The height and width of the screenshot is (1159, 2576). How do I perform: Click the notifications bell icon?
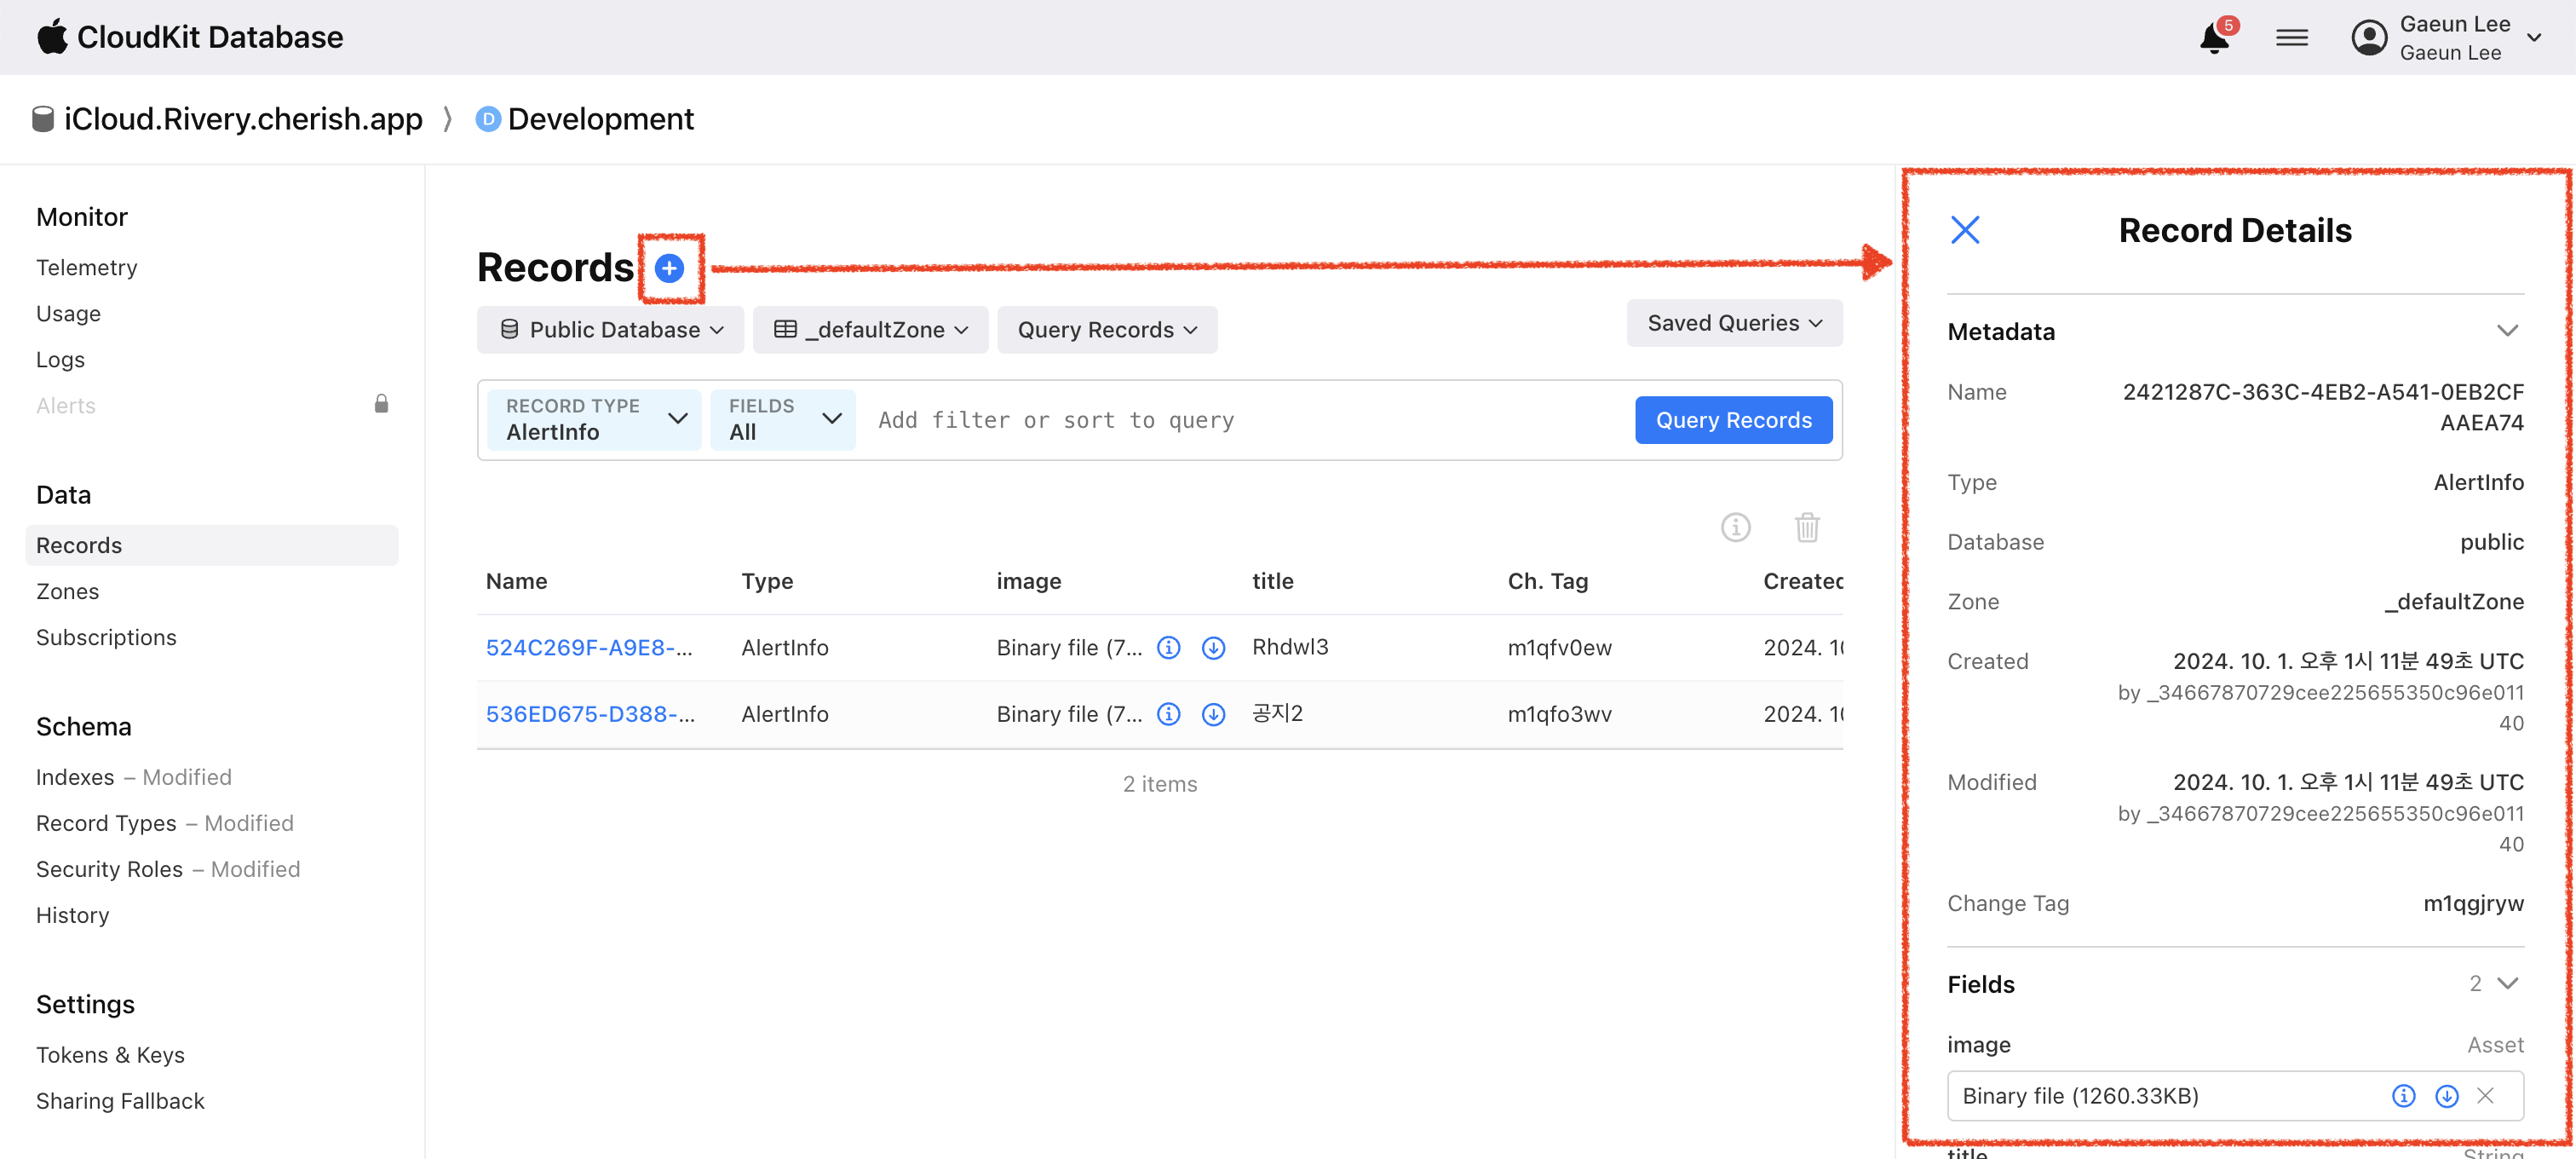pyautogui.click(x=2214, y=38)
